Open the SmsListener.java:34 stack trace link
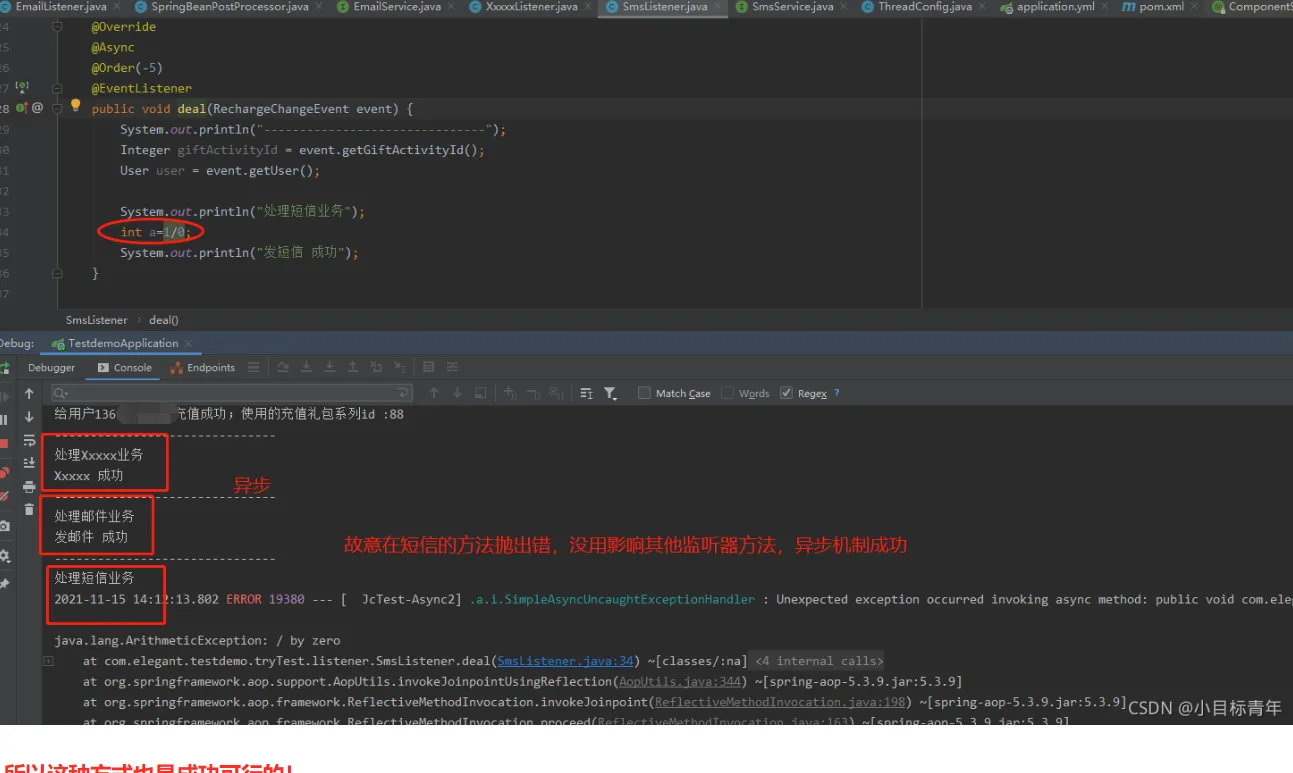The image size is (1293, 773). pyautogui.click(x=566, y=661)
